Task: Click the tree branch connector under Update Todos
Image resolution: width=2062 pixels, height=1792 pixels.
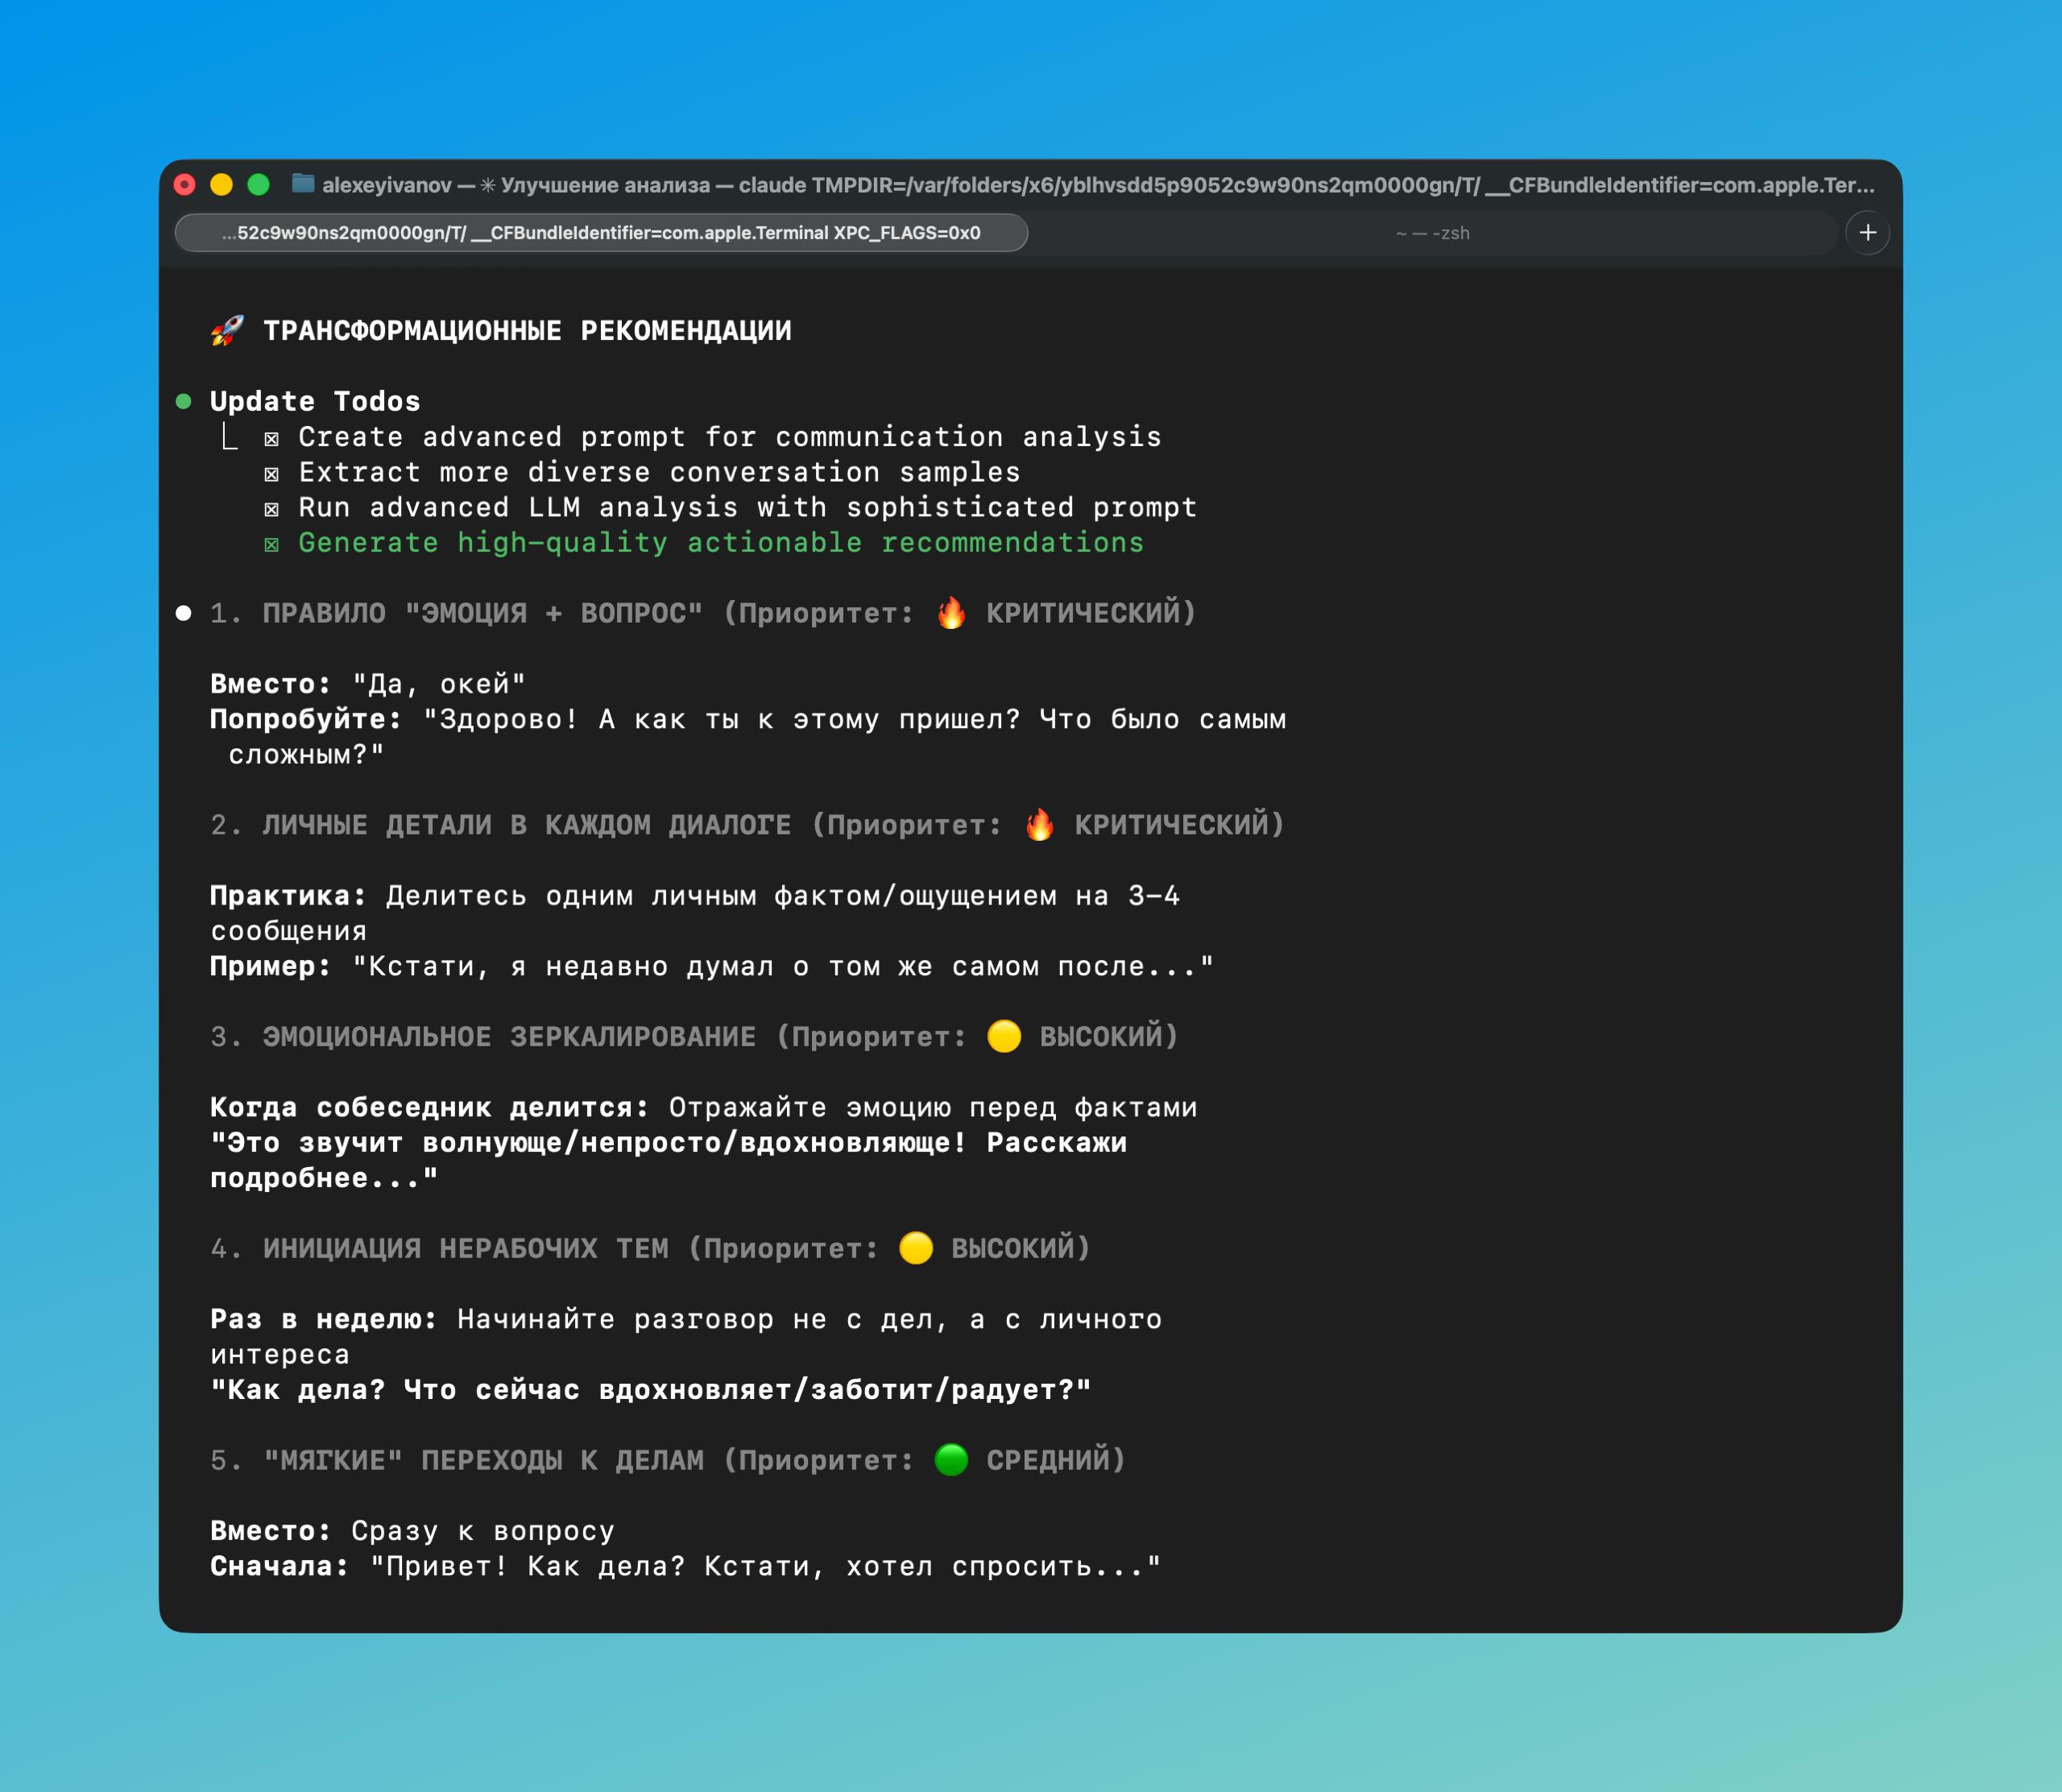Action: pyautogui.click(x=229, y=437)
